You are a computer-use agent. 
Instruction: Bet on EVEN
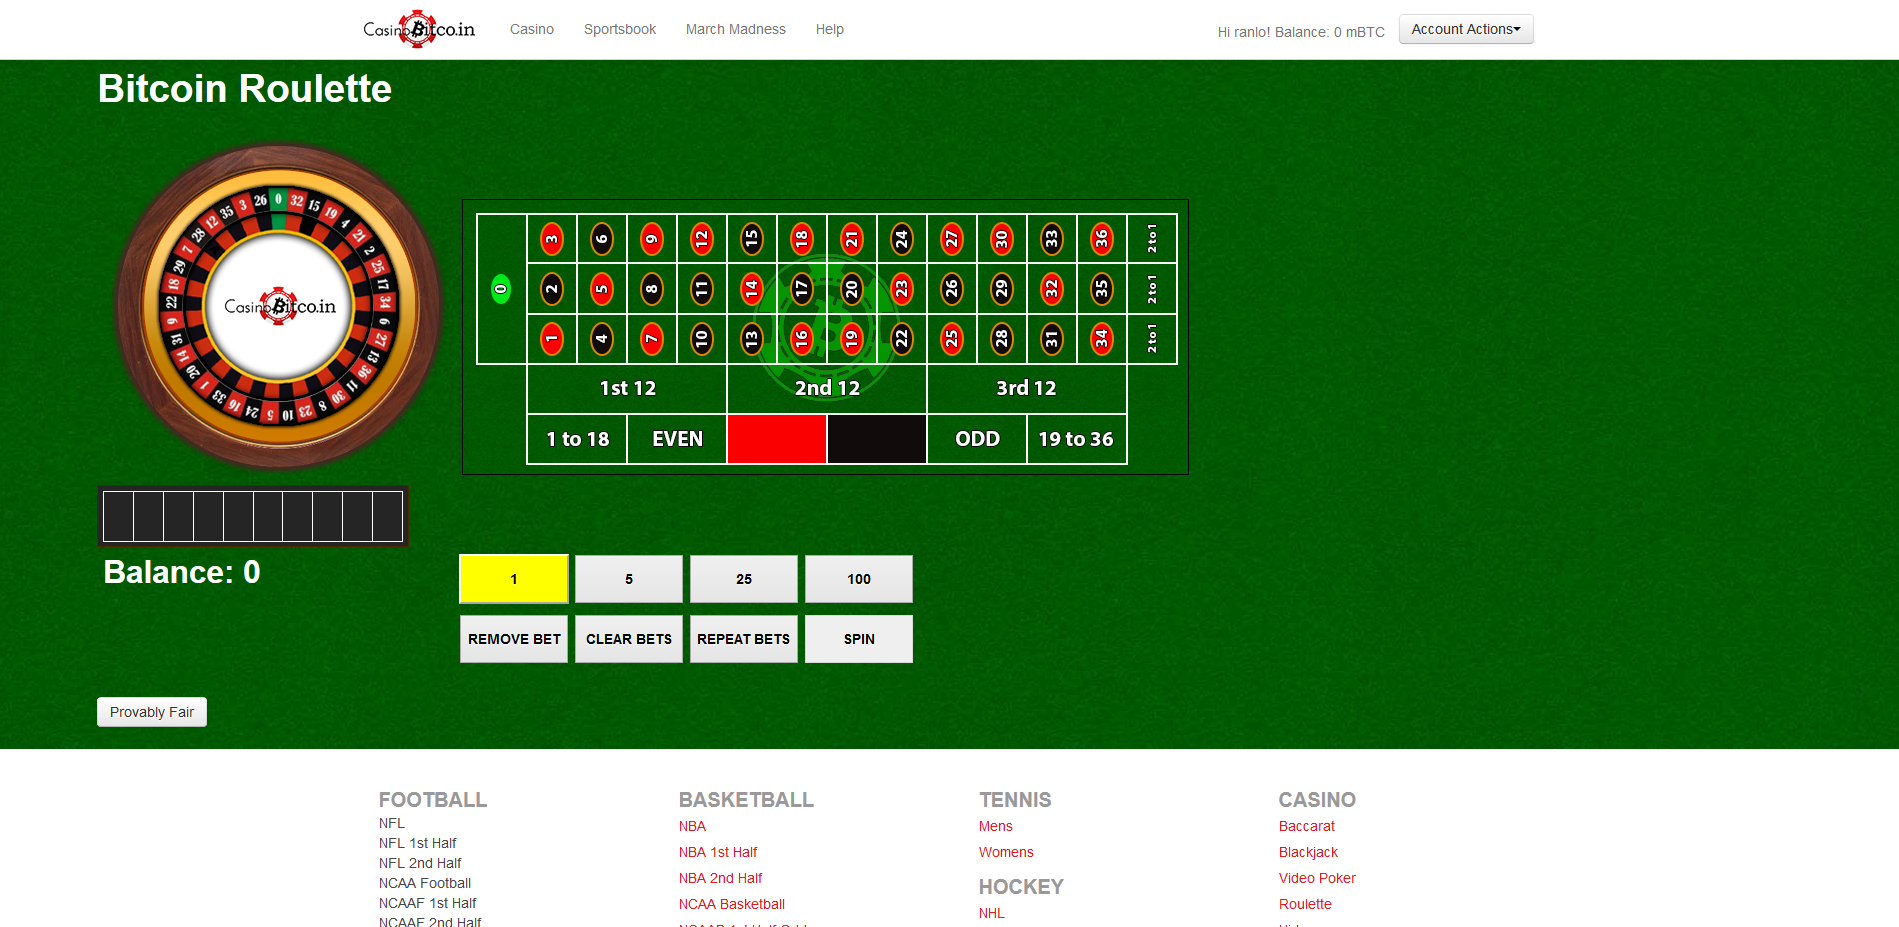coord(677,439)
